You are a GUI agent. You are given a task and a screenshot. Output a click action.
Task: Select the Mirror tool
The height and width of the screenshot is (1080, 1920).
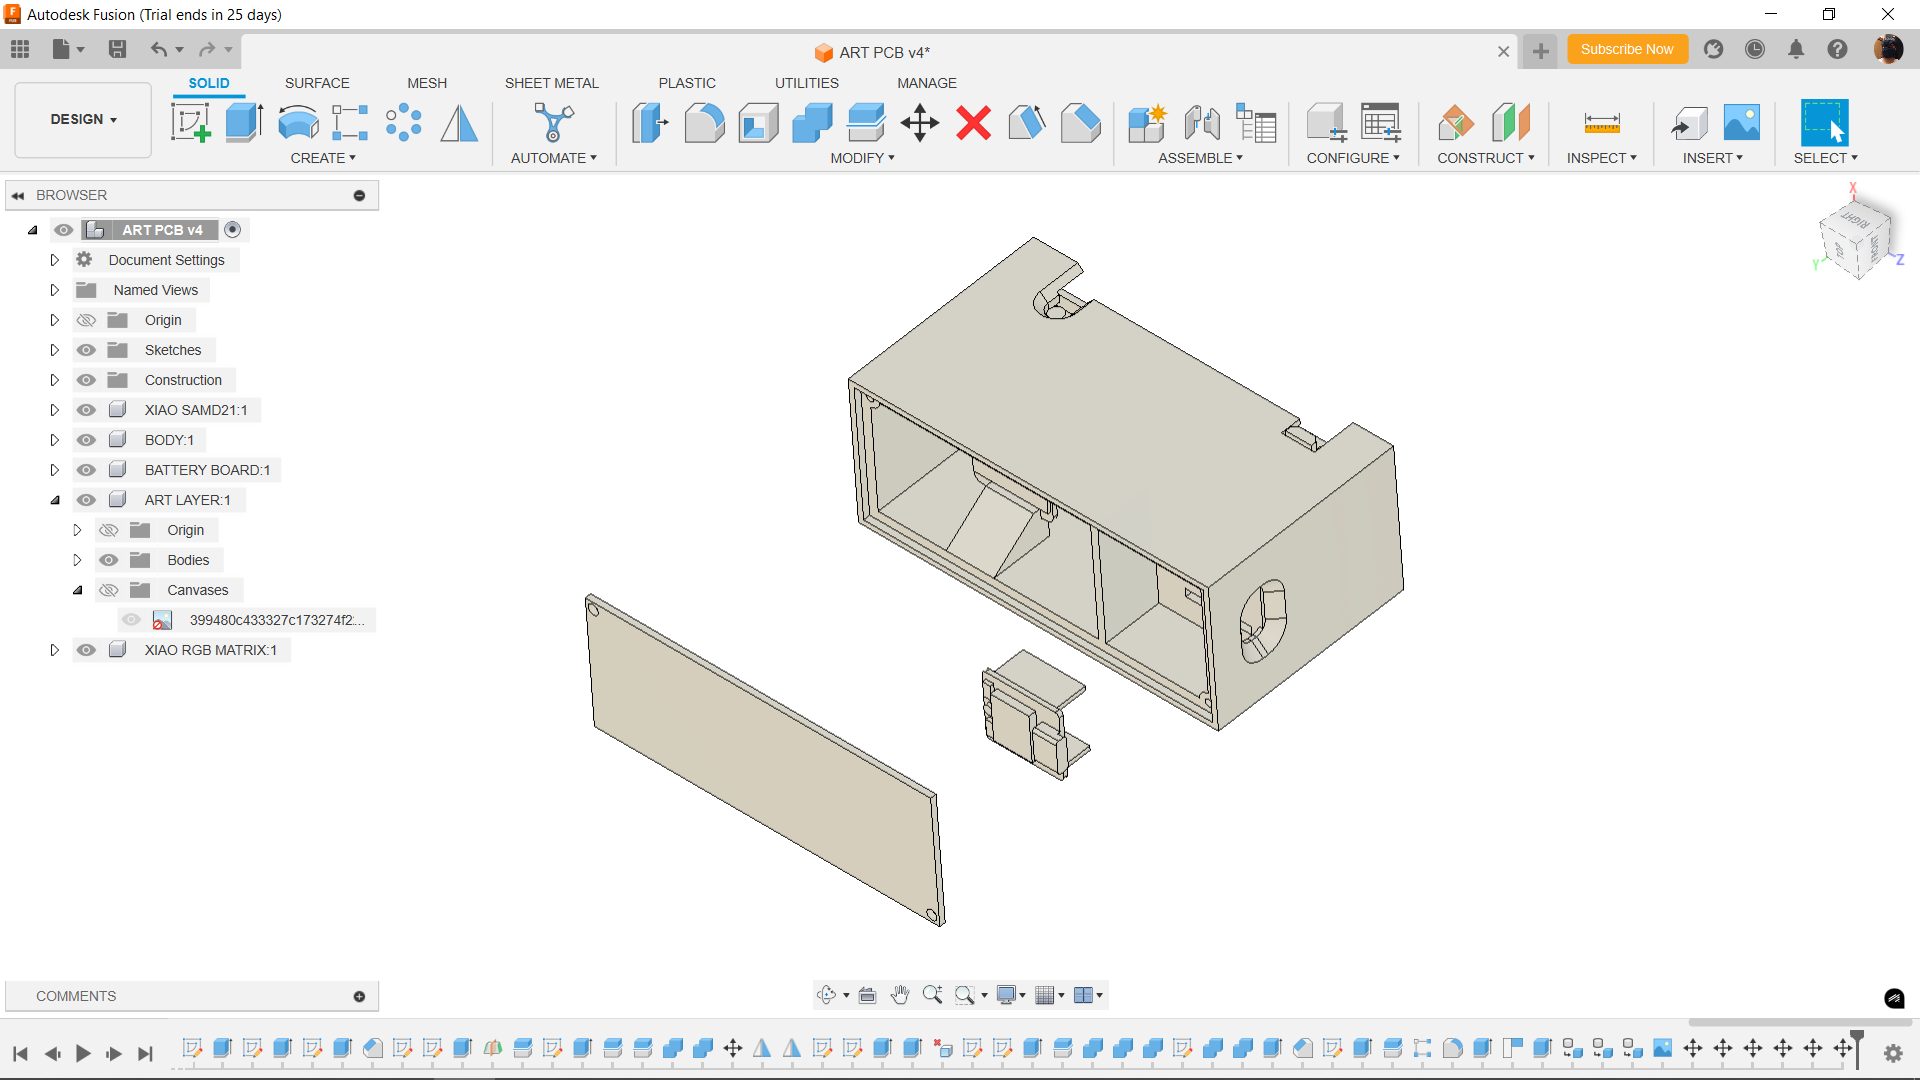pyautogui.click(x=459, y=123)
